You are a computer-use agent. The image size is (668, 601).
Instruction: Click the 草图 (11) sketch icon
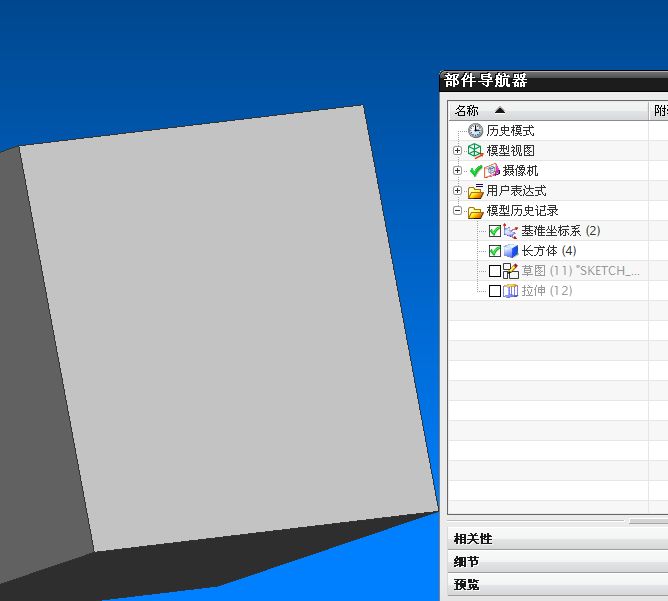pos(510,271)
